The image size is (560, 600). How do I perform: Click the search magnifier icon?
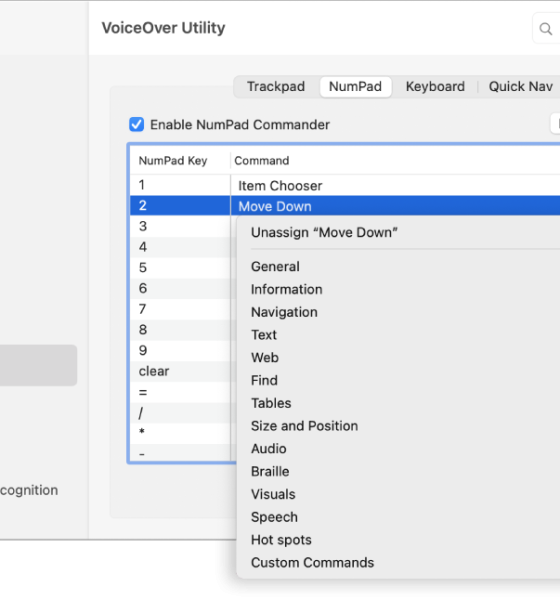545,29
